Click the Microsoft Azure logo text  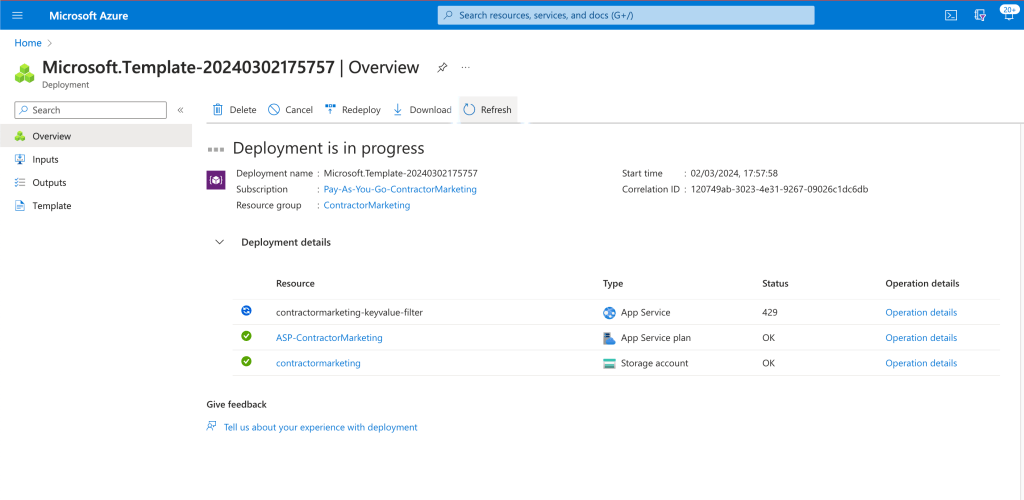pyautogui.click(x=89, y=16)
